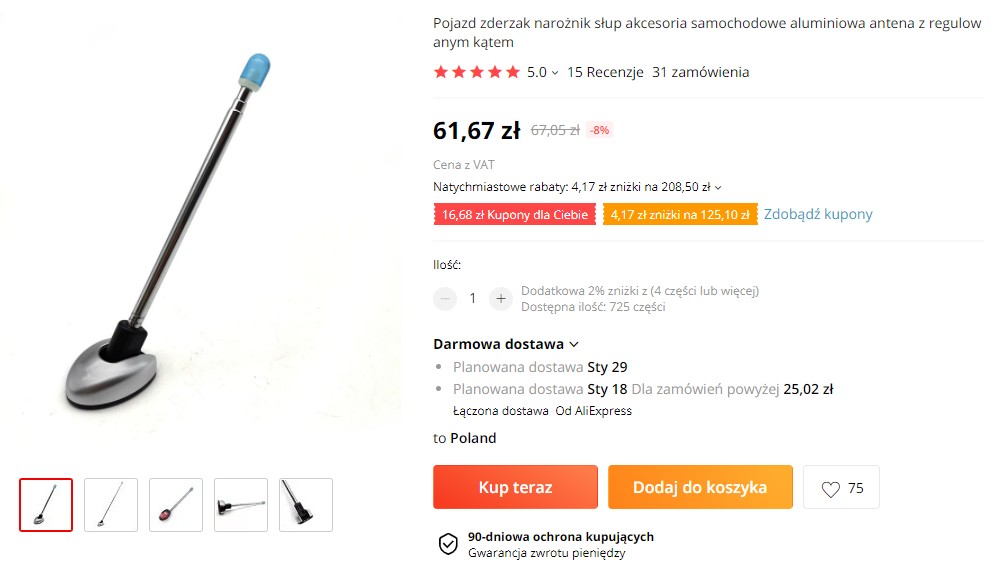This screenshot has width=991, height=573.
Task: Select the fifth thumbnail of antenna base
Action: 306,505
